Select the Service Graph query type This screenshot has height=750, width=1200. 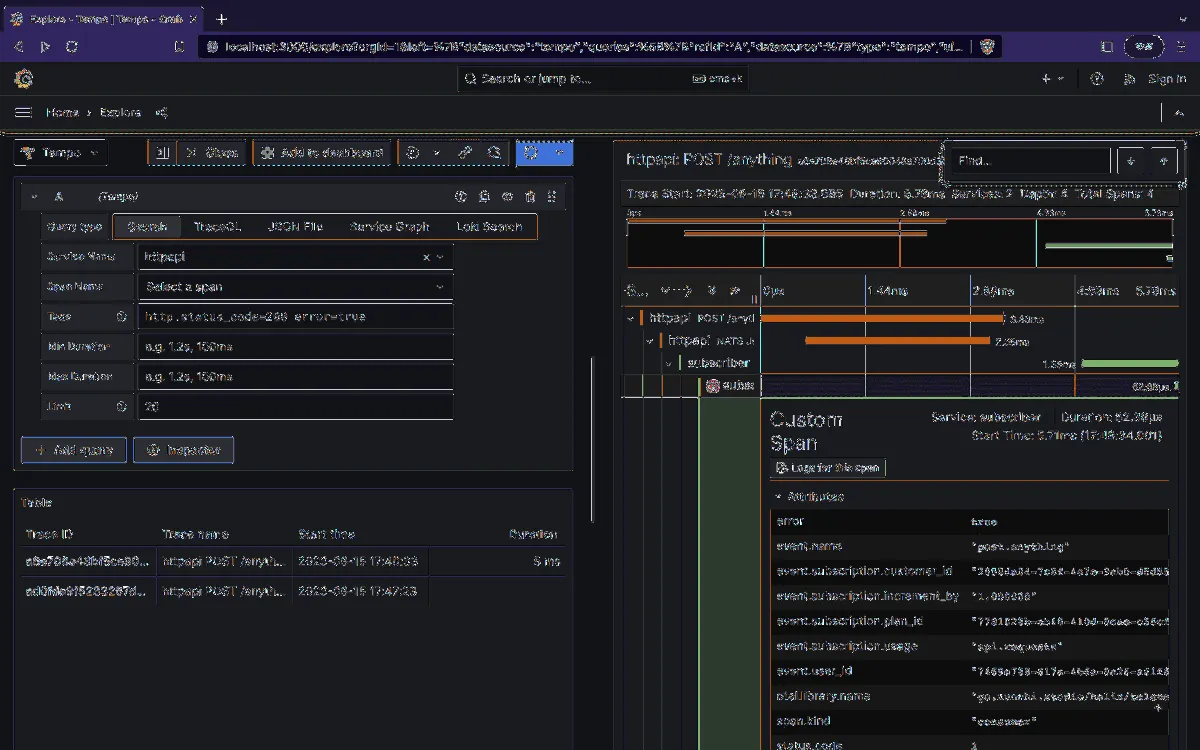[389, 227]
